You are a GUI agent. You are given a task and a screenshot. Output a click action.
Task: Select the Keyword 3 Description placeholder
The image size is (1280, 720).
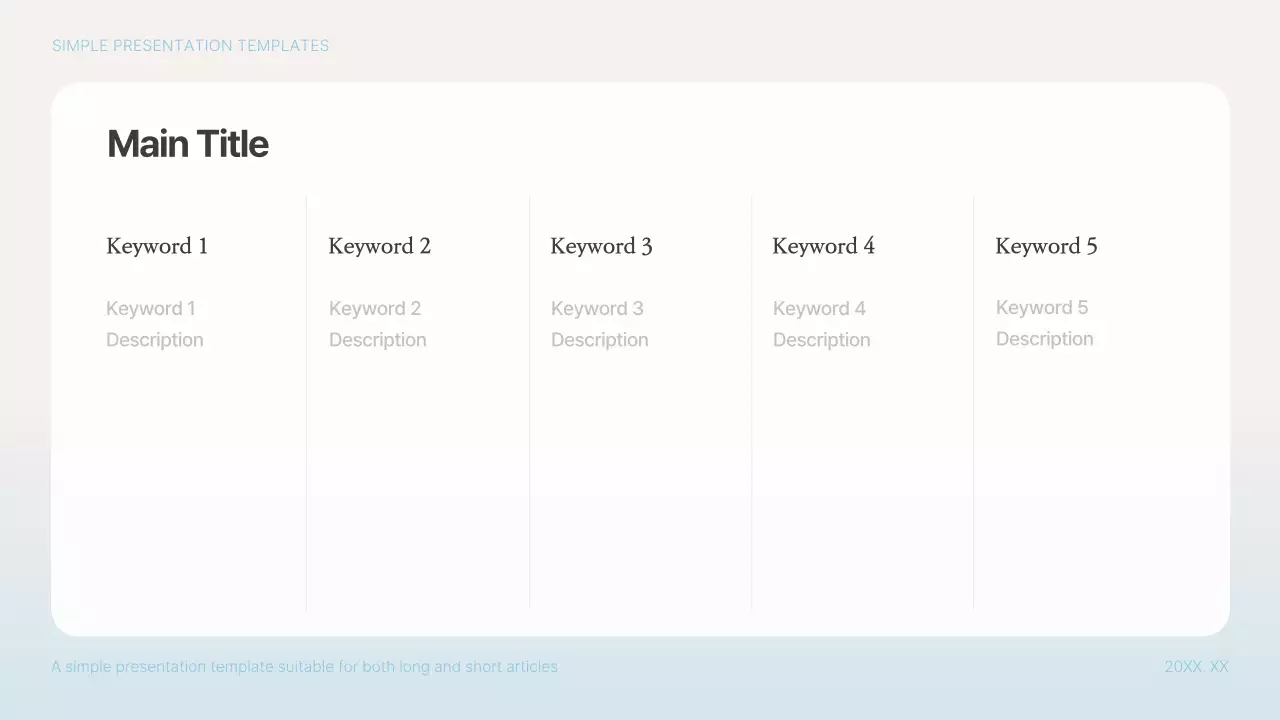(600, 323)
